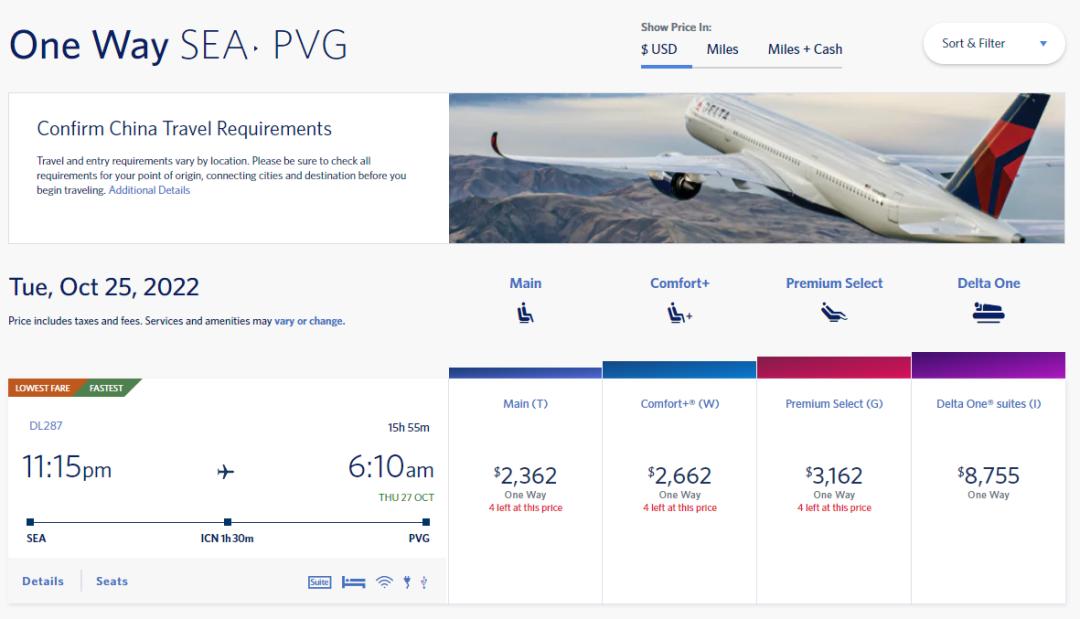The height and width of the screenshot is (619, 1080).
Task: Open the Sort & Filter dropdown
Action: (x=994, y=44)
